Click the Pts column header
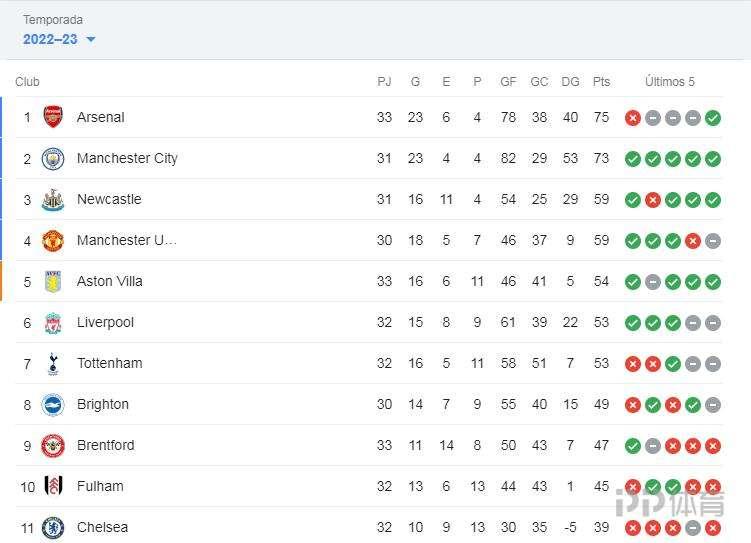The height and width of the screenshot is (543, 751). (601, 82)
